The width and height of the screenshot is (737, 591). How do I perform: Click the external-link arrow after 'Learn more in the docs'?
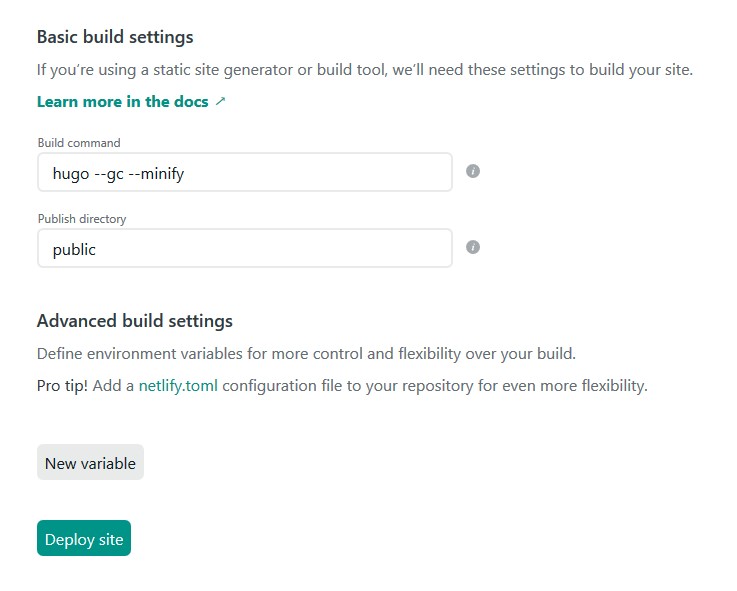(221, 102)
